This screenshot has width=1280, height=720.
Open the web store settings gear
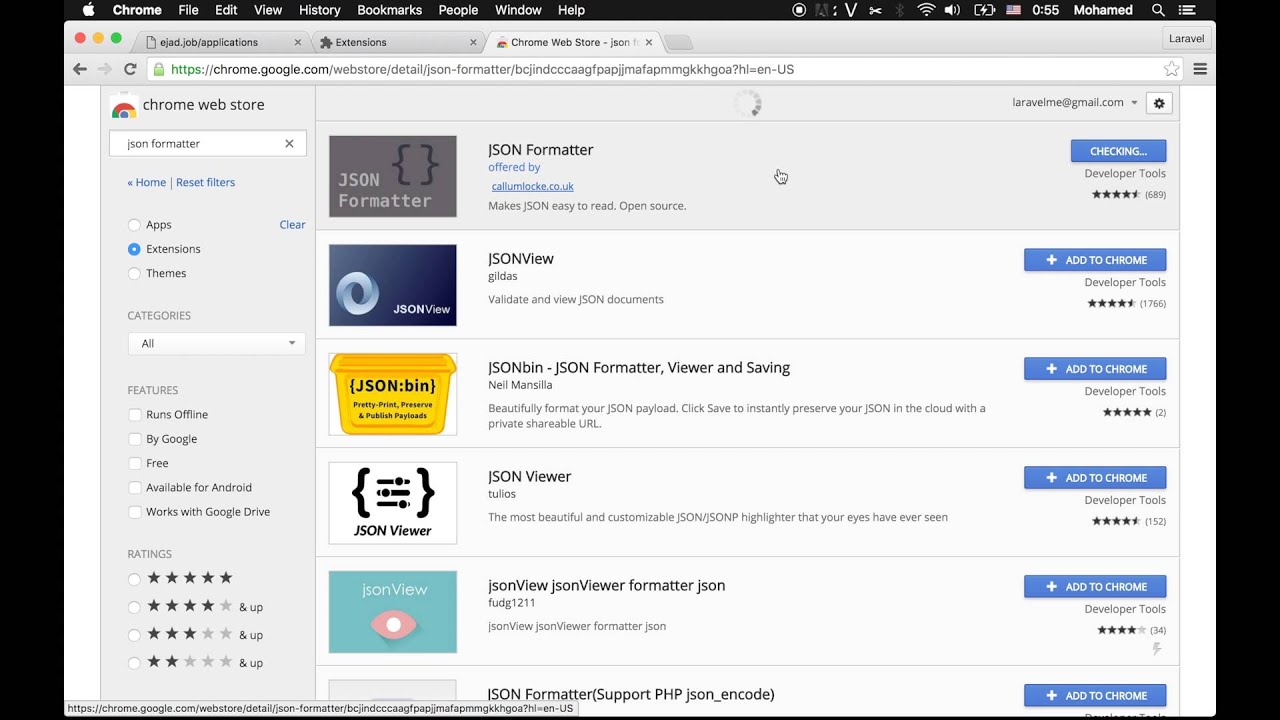(1159, 103)
